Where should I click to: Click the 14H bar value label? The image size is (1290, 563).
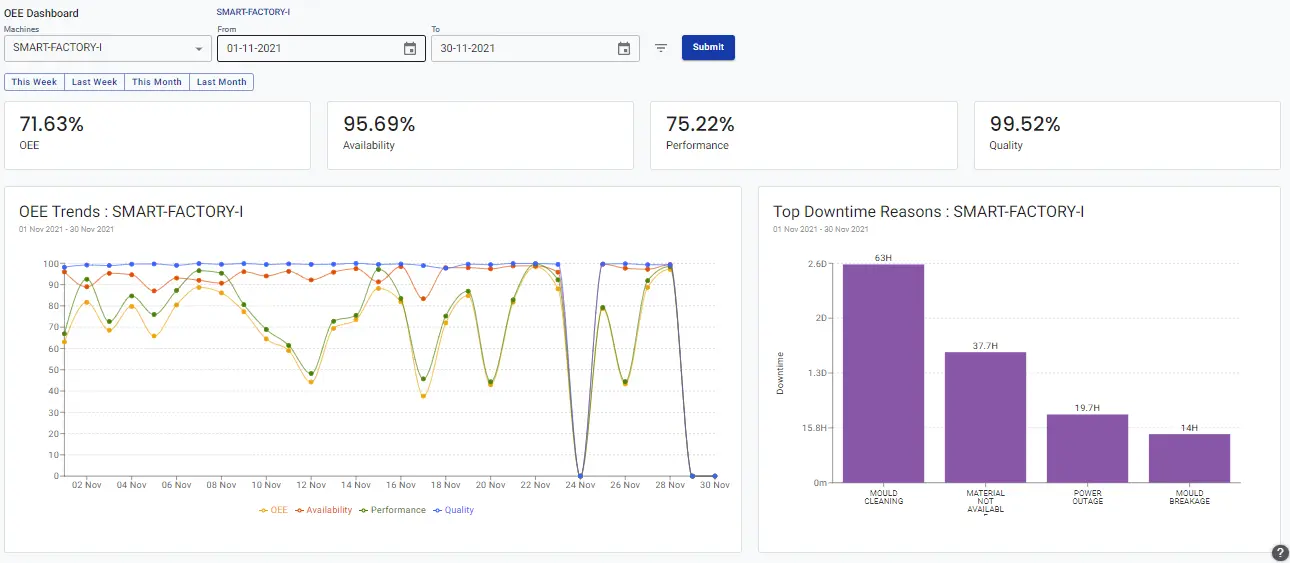tap(1189, 428)
